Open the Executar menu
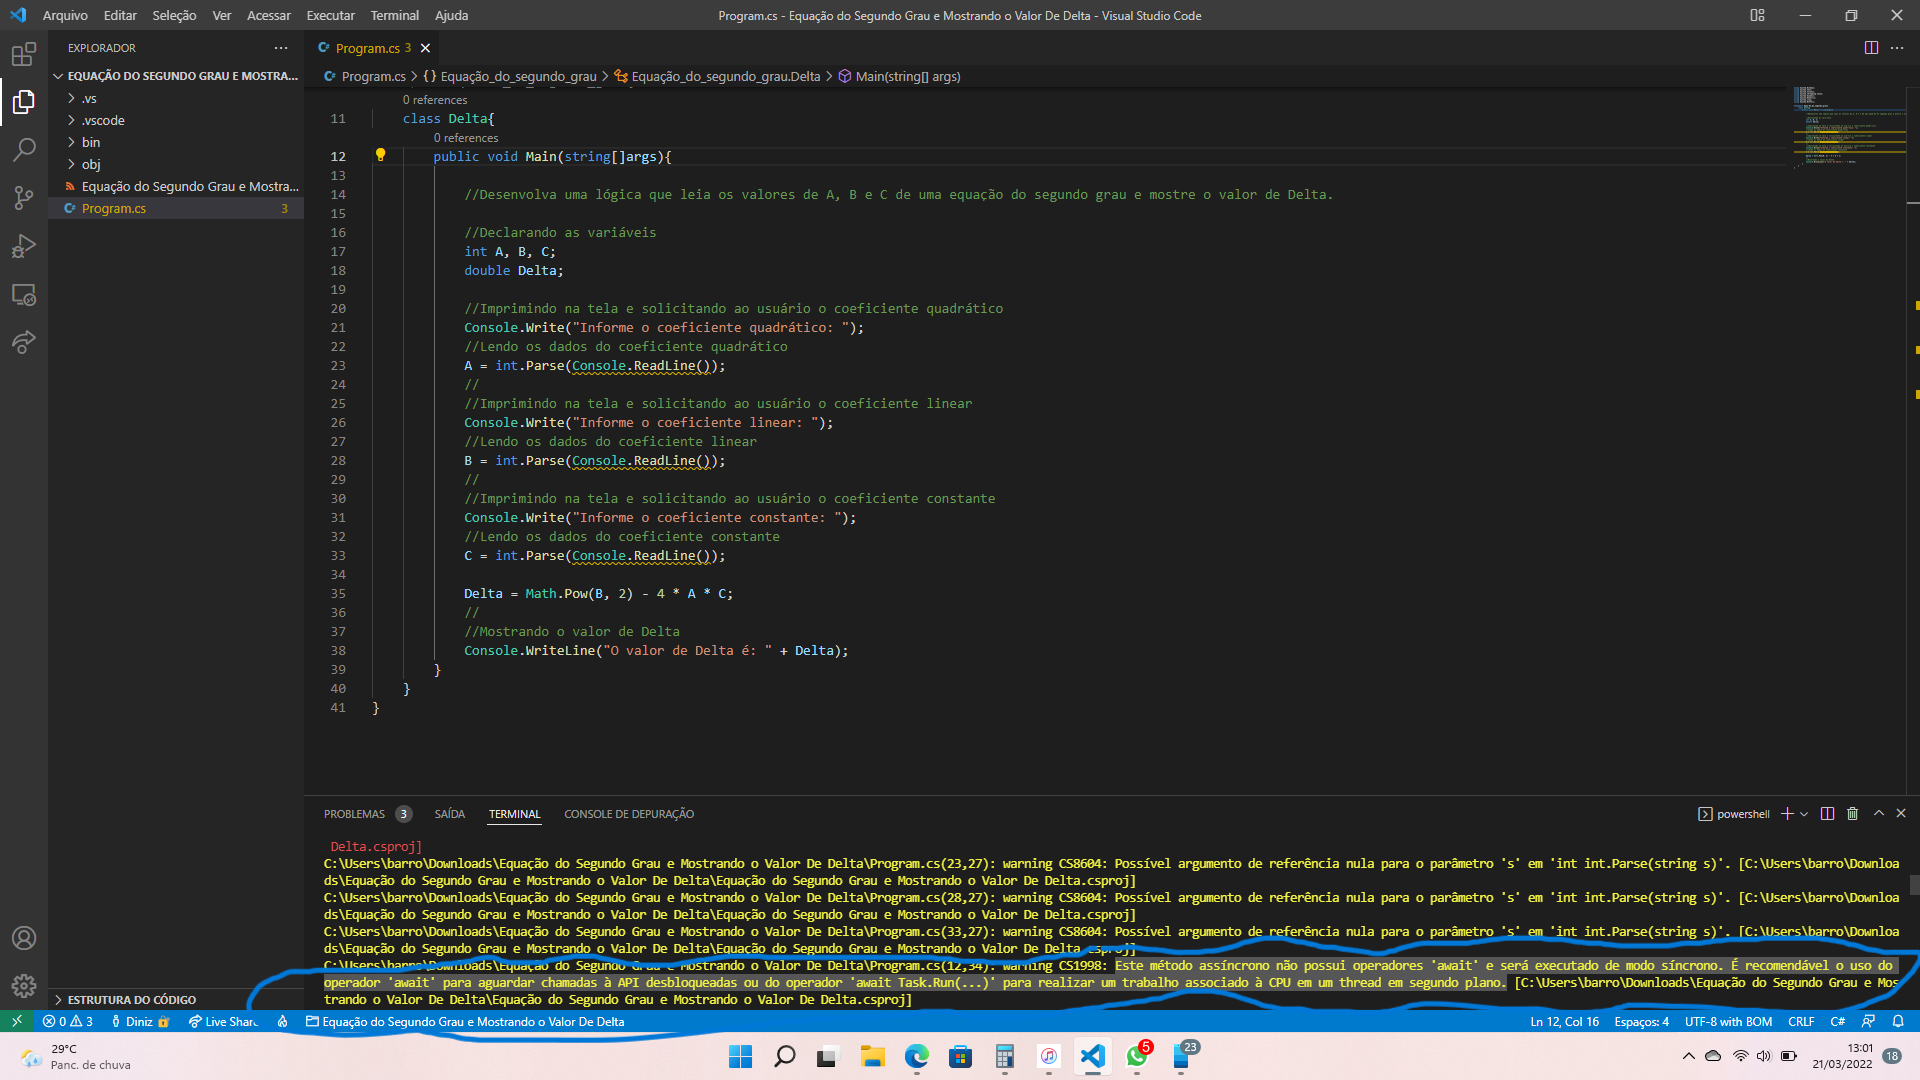Viewport: 1920px width, 1080px height. pyautogui.click(x=330, y=15)
